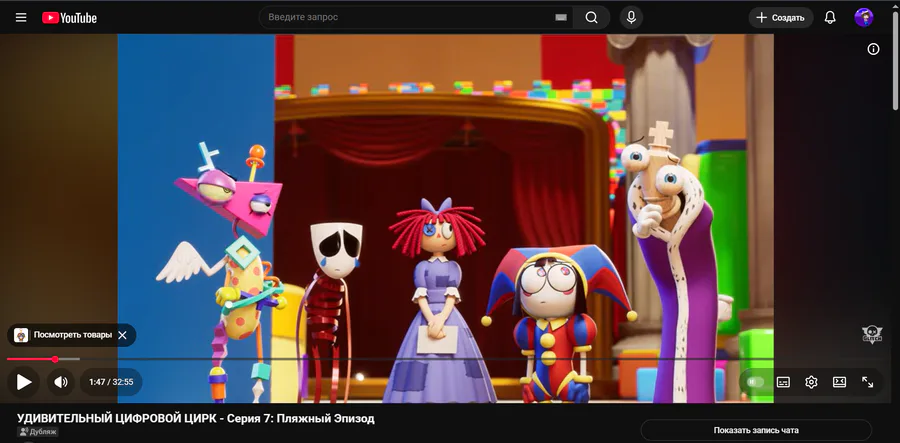The image size is (900, 443).
Task: Play the paused video
Action: pyautogui.click(x=24, y=382)
